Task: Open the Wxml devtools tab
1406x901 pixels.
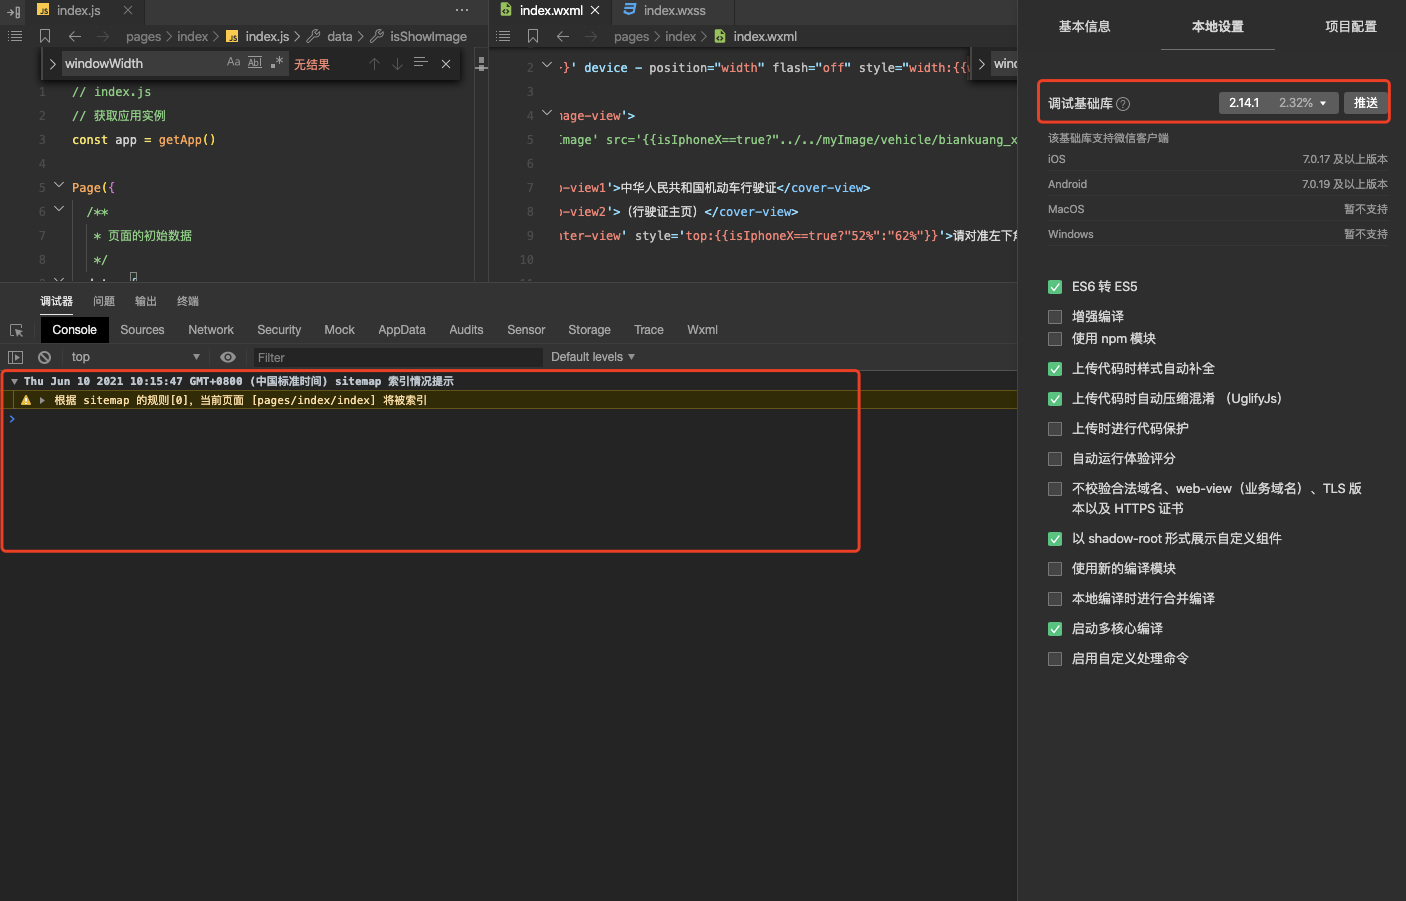Action: click(702, 330)
